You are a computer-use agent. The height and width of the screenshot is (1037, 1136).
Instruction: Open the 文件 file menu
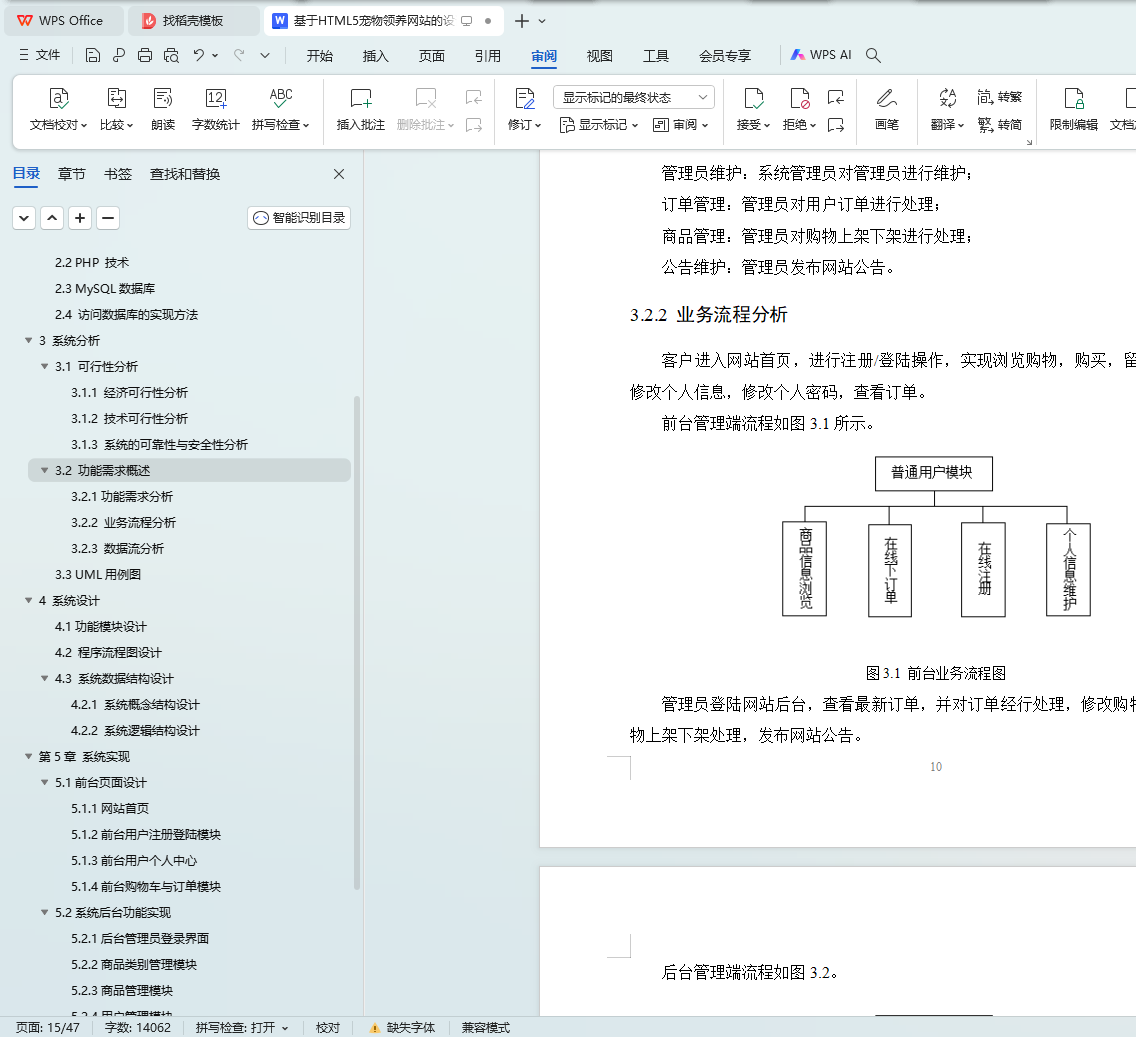point(40,55)
